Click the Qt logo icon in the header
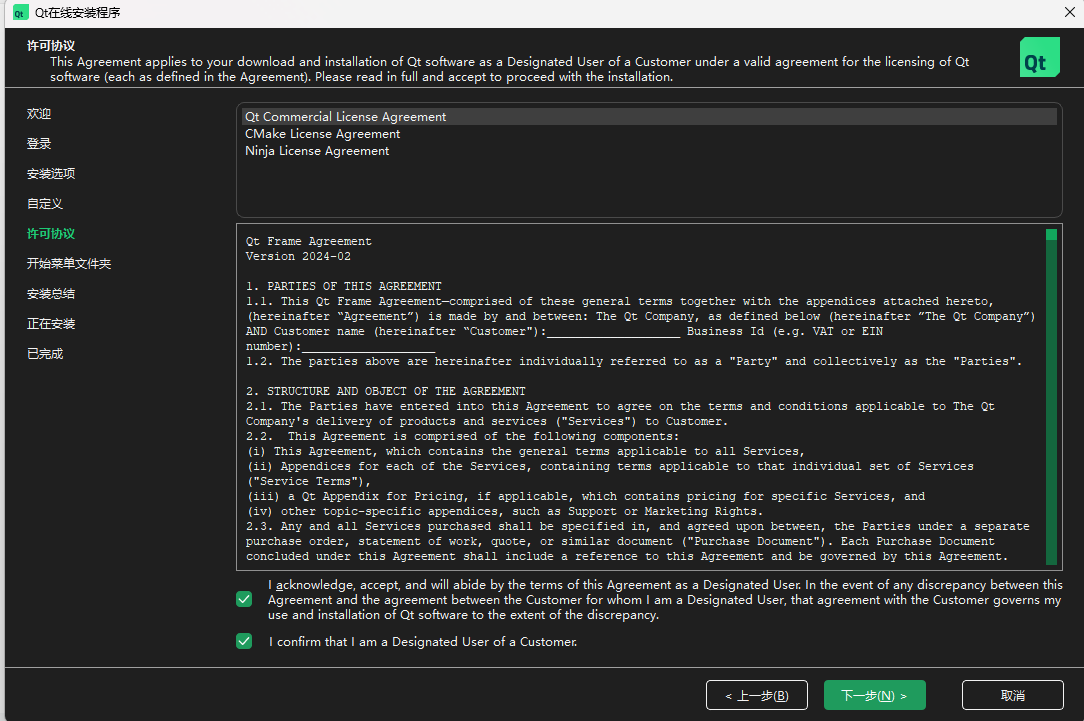 coord(1039,57)
